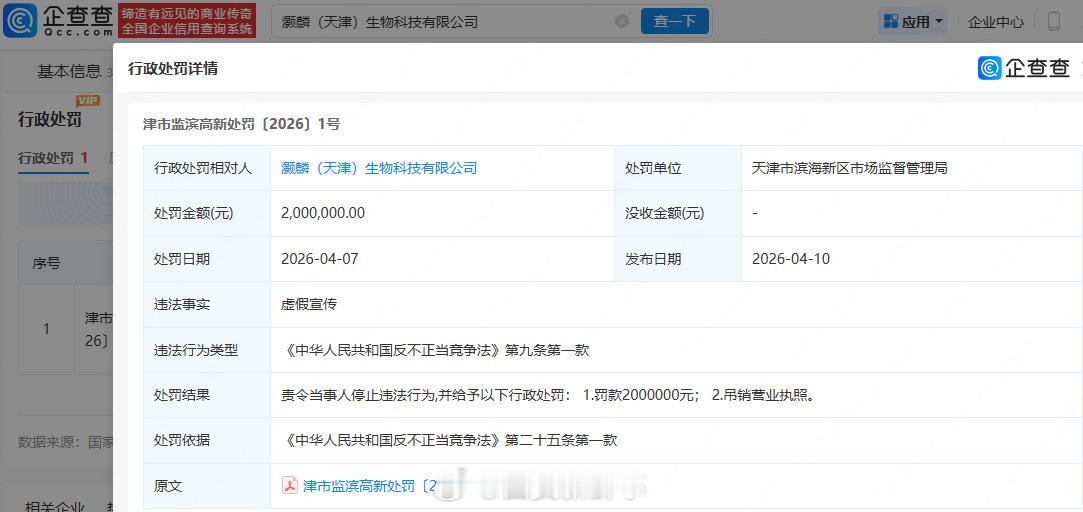The width and height of the screenshot is (1083, 512).
Task: Open the mobile phone icon in header
Action: click(1054, 21)
